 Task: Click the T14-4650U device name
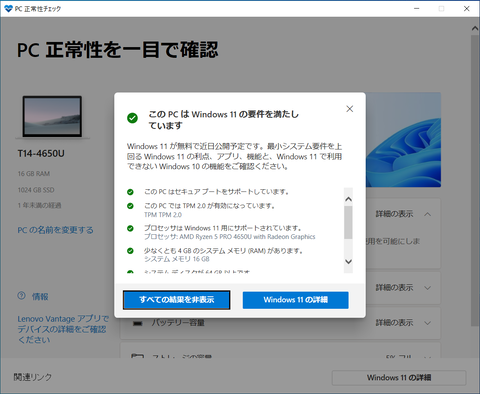(41, 154)
